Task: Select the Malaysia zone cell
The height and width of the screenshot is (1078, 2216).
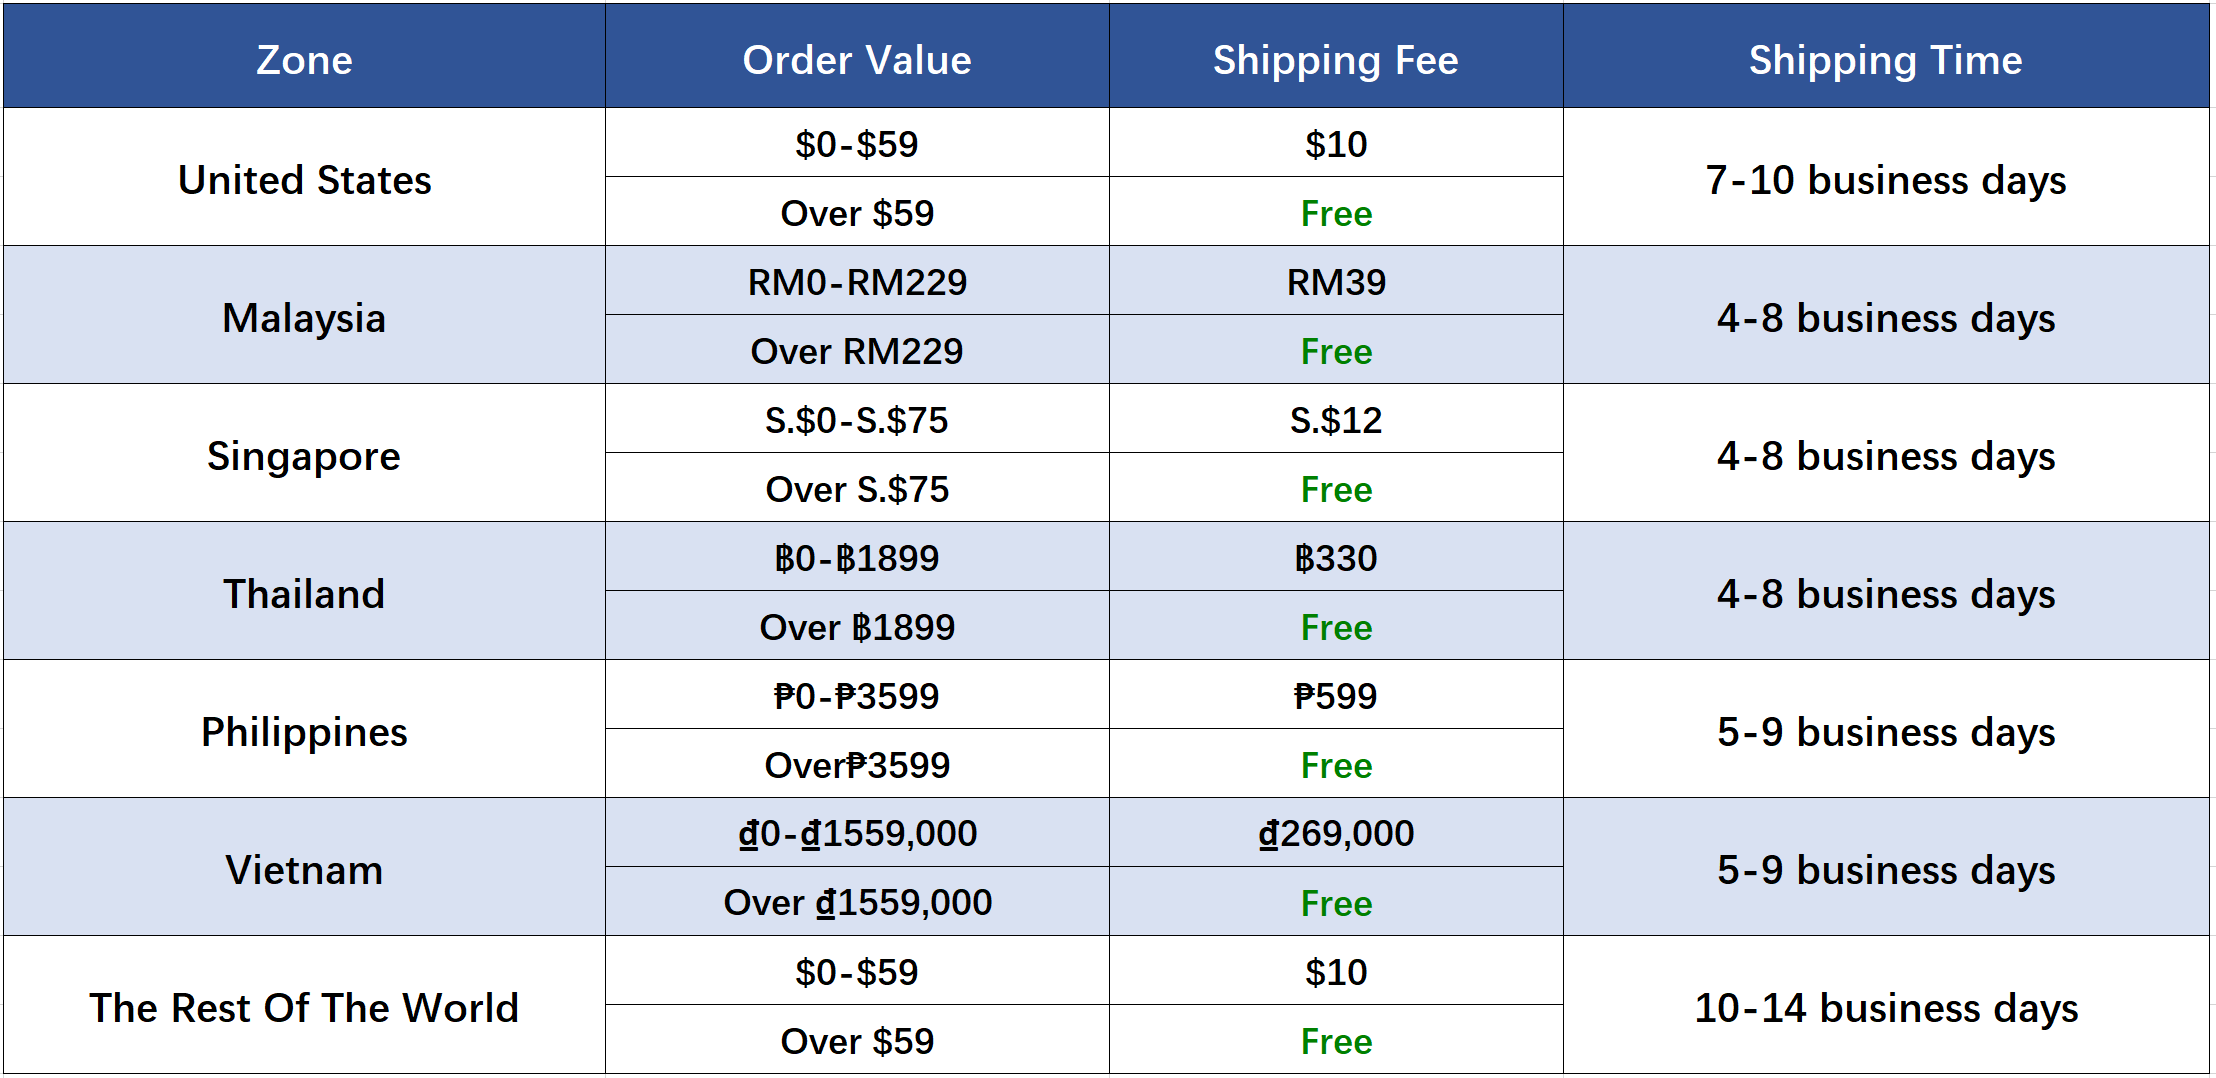Action: tap(304, 318)
